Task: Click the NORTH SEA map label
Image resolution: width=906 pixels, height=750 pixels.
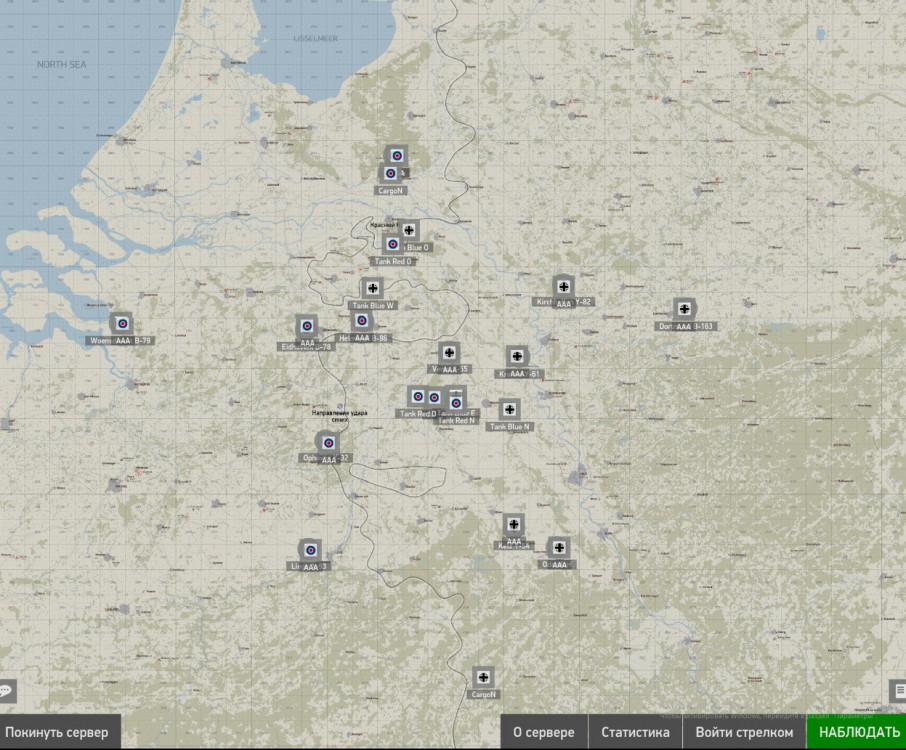Action: pos(62,65)
